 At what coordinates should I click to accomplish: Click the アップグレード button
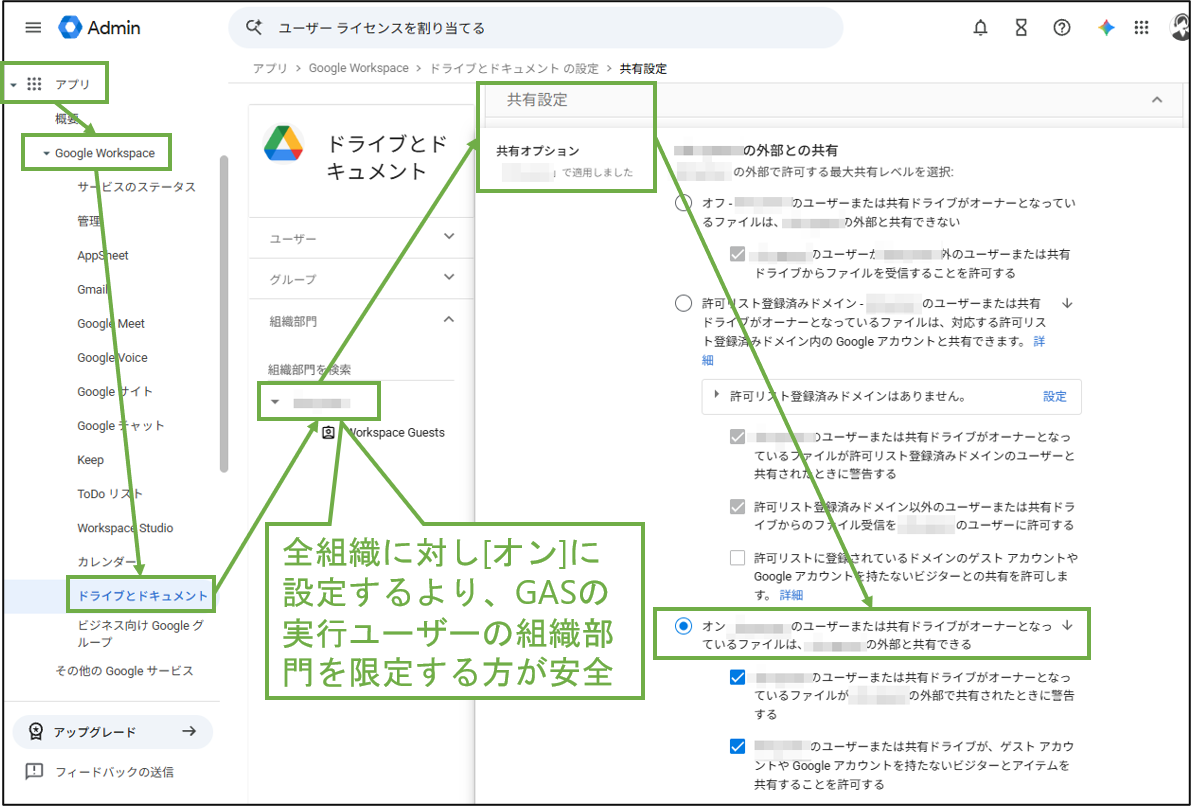pos(112,732)
